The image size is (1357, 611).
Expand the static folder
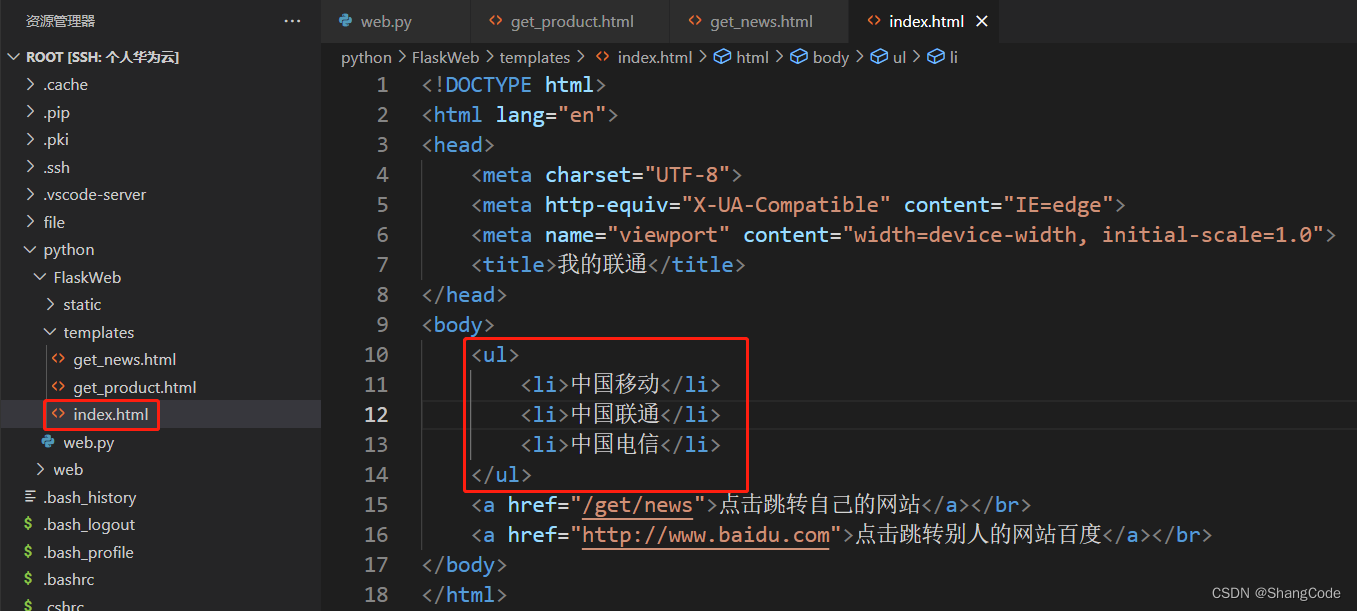50,304
